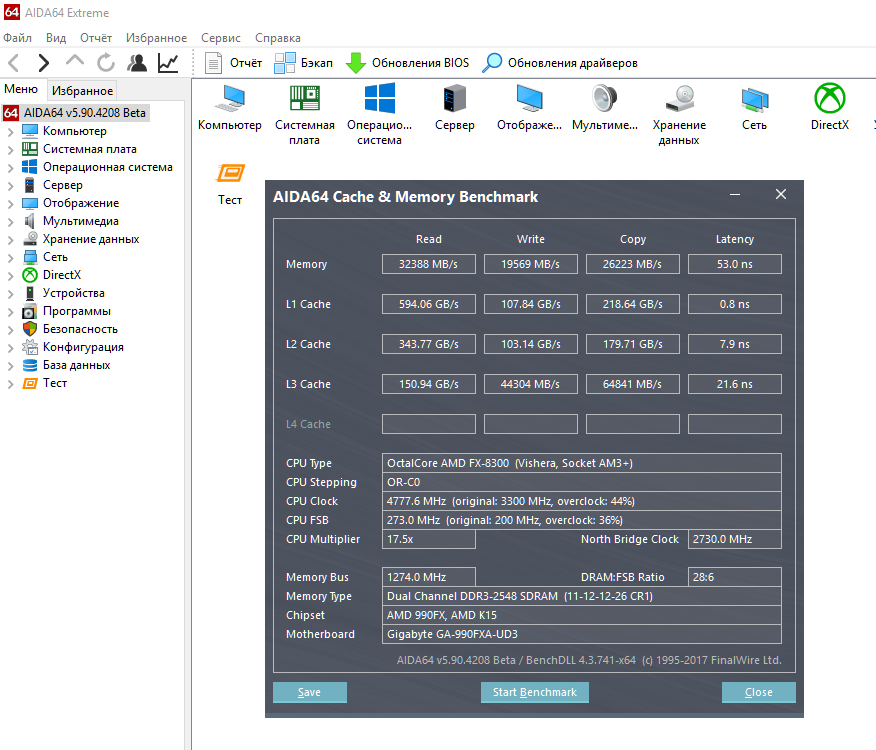876x750 pixels.
Task: Click the L3 Cache Copy value 64841 MB/s
Action: (x=632, y=384)
